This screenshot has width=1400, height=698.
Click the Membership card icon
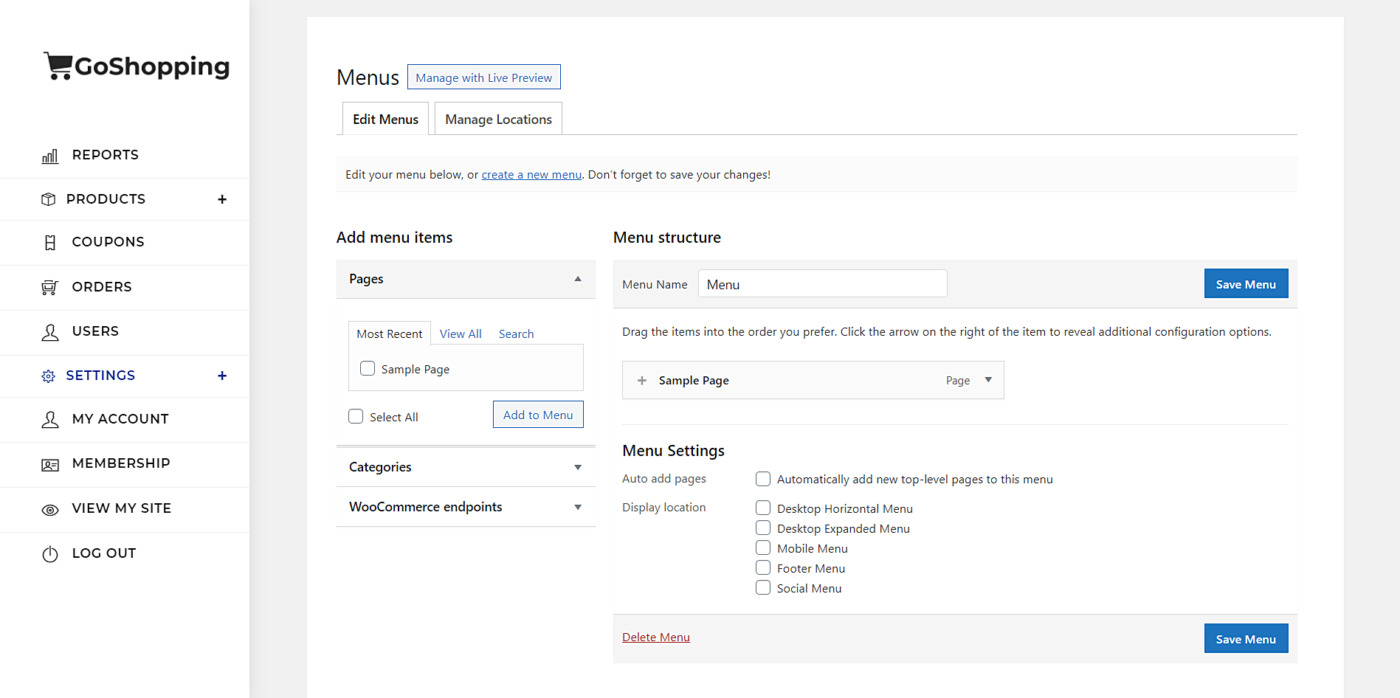50,464
